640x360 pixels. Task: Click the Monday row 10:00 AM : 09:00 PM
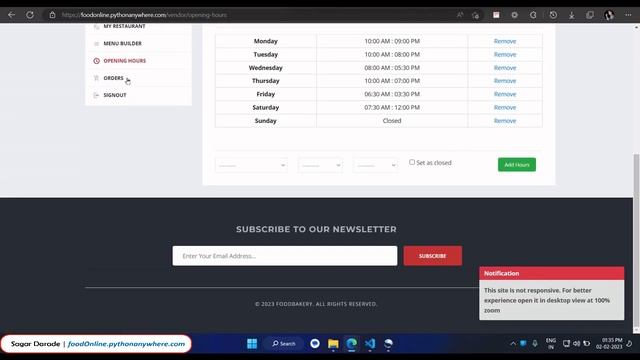click(392, 41)
